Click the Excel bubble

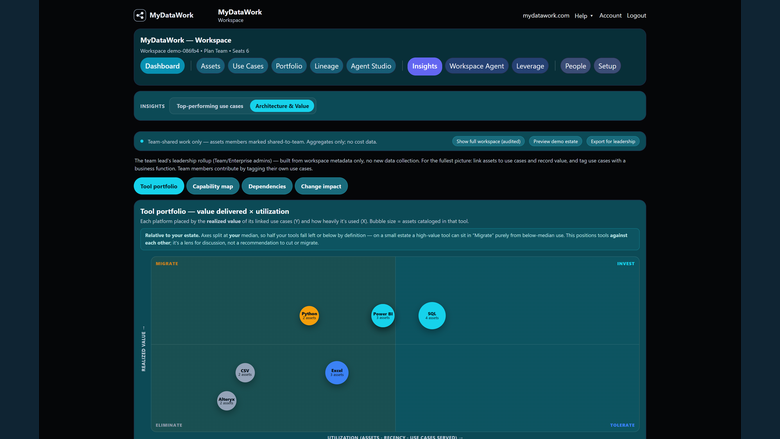tap(337, 373)
